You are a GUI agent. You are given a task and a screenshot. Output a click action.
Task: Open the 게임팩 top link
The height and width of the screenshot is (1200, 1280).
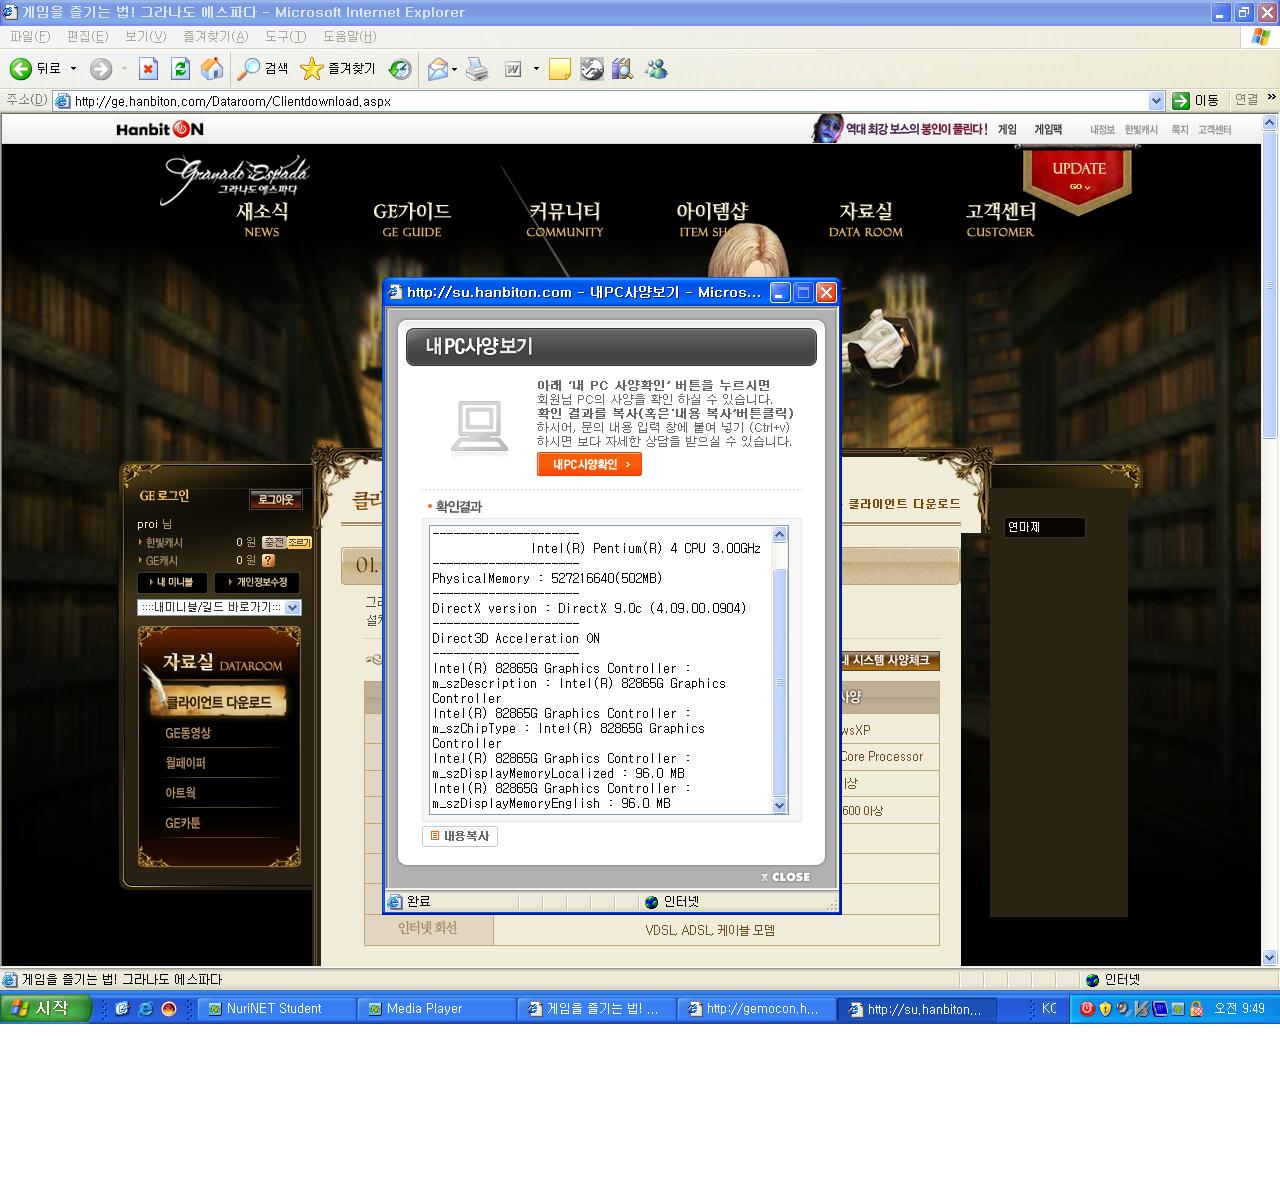[1048, 129]
